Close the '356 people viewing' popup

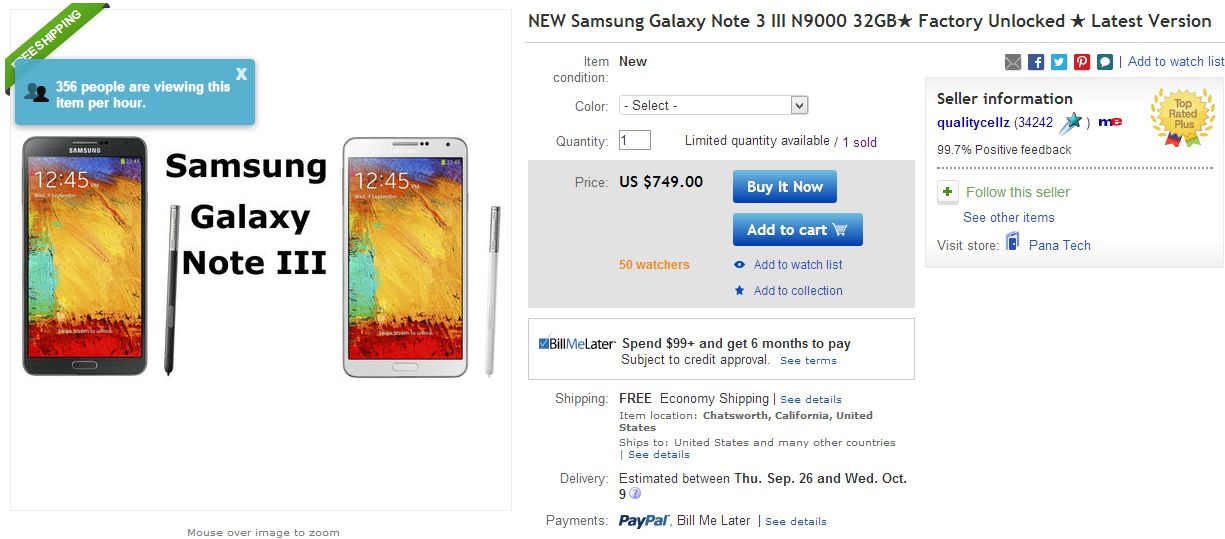241,74
